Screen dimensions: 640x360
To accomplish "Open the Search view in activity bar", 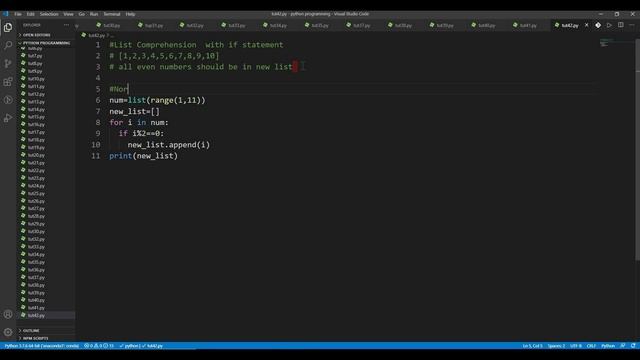I will (x=8, y=45).
